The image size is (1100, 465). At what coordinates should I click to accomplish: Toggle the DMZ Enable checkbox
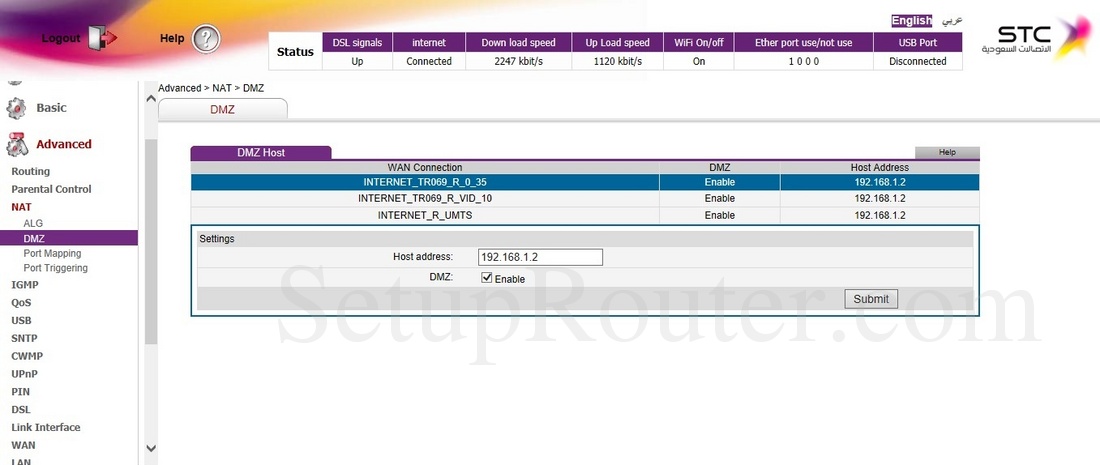pos(487,278)
